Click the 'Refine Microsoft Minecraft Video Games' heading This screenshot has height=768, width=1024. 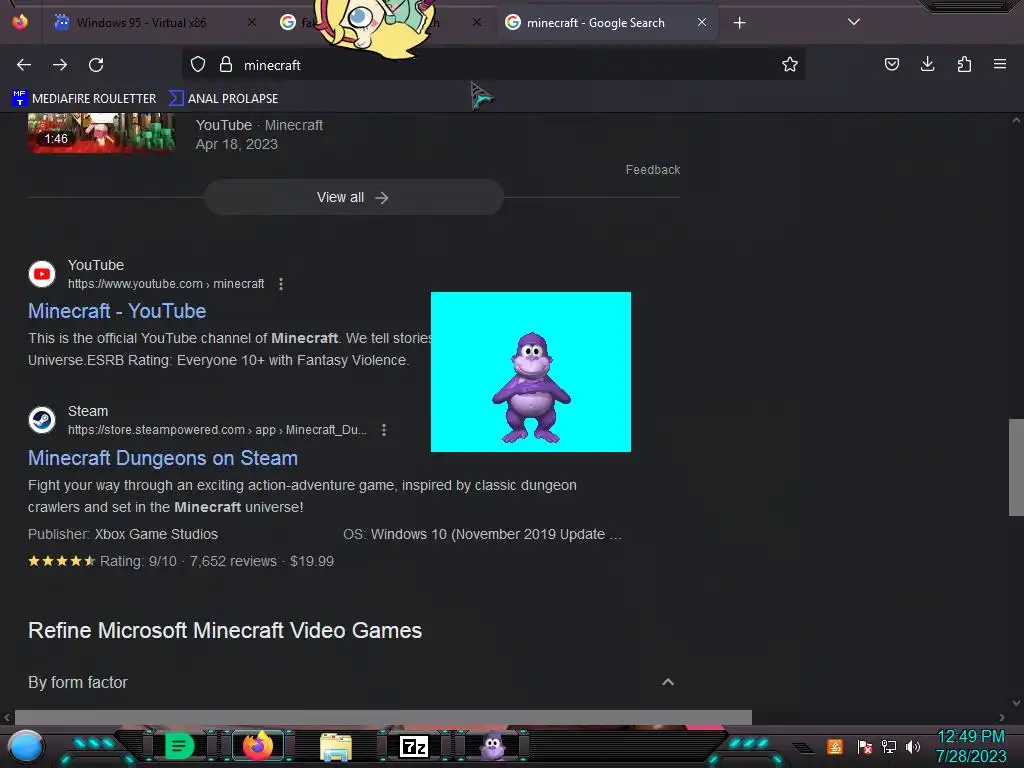pyautogui.click(x=225, y=630)
